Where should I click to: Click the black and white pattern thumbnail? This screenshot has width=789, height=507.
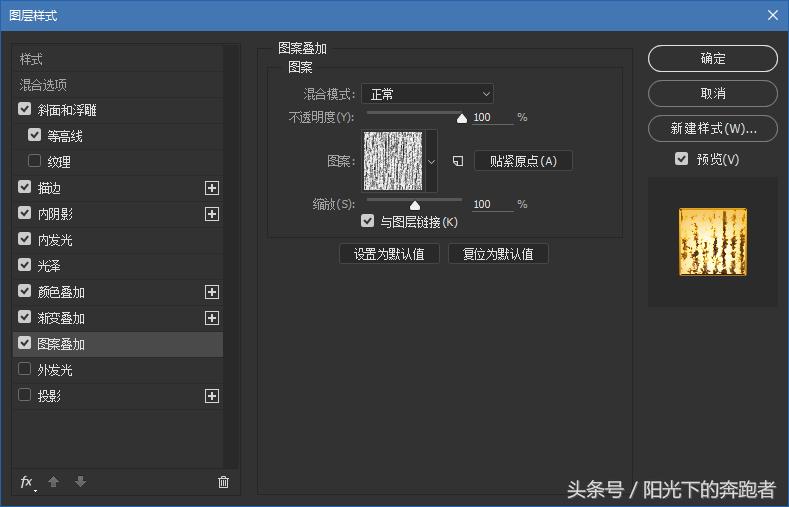pyautogui.click(x=393, y=161)
